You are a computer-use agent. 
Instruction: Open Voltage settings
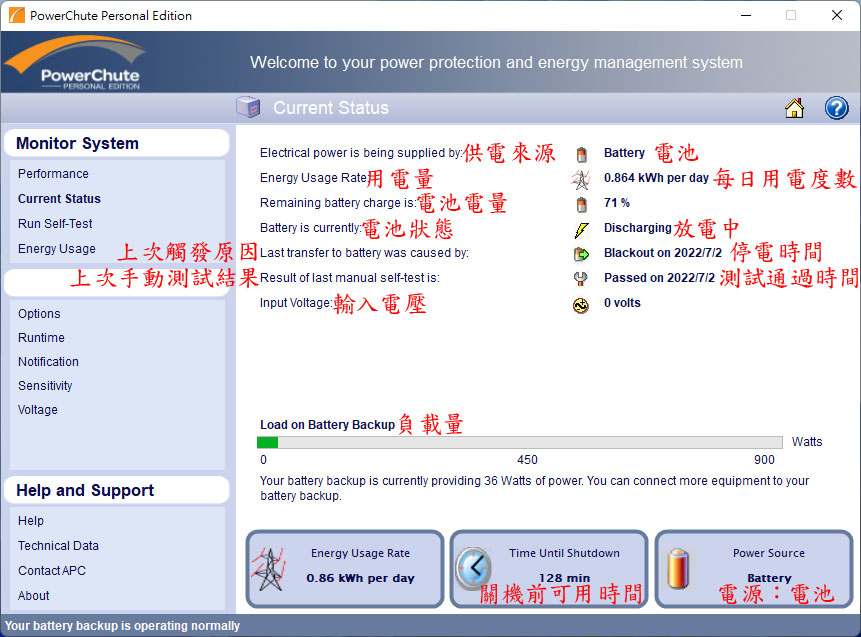(38, 410)
